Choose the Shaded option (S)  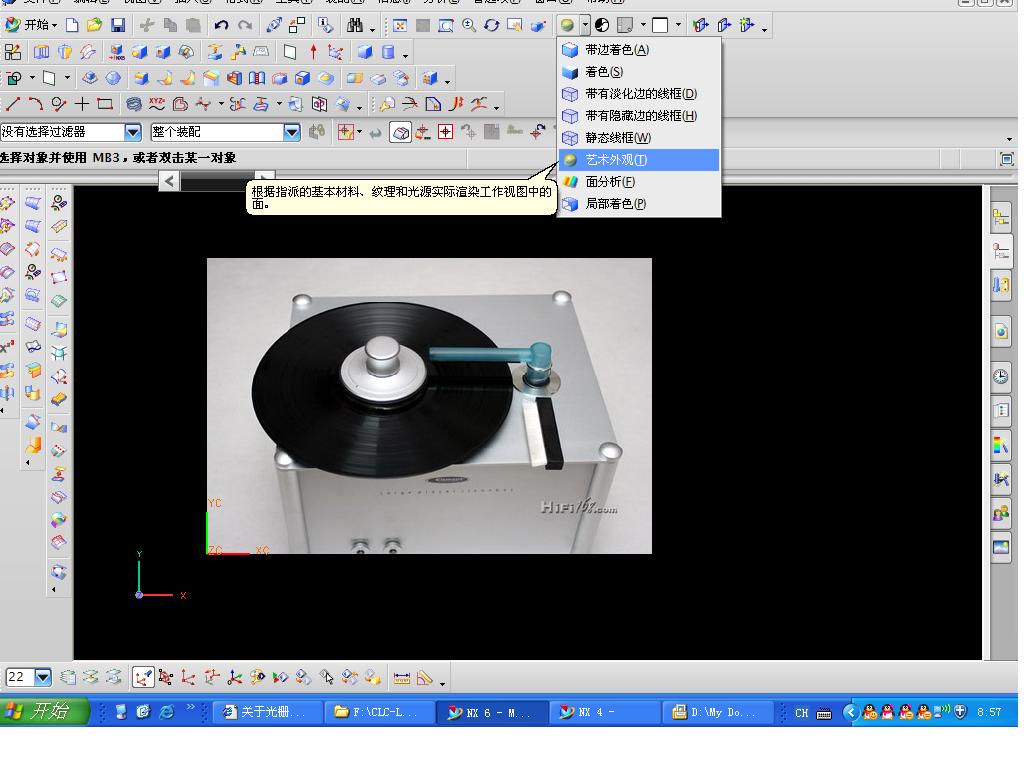639,72
